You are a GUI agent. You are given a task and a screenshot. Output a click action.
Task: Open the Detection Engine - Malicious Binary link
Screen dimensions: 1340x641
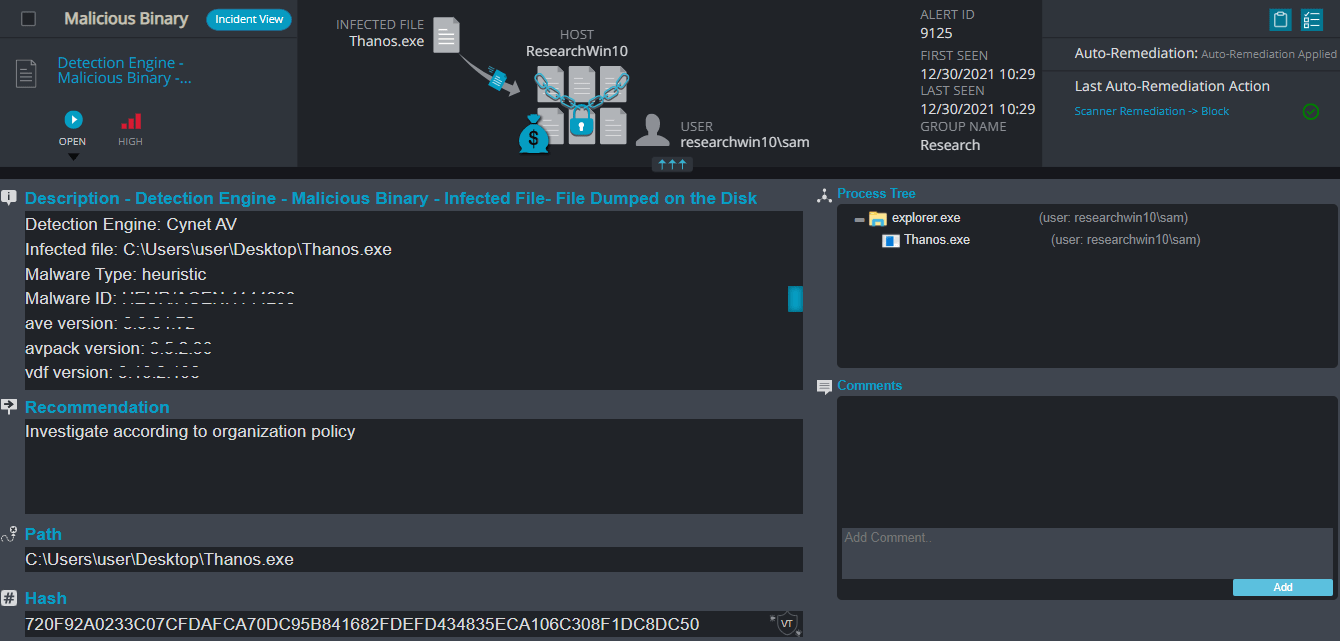tap(125, 70)
